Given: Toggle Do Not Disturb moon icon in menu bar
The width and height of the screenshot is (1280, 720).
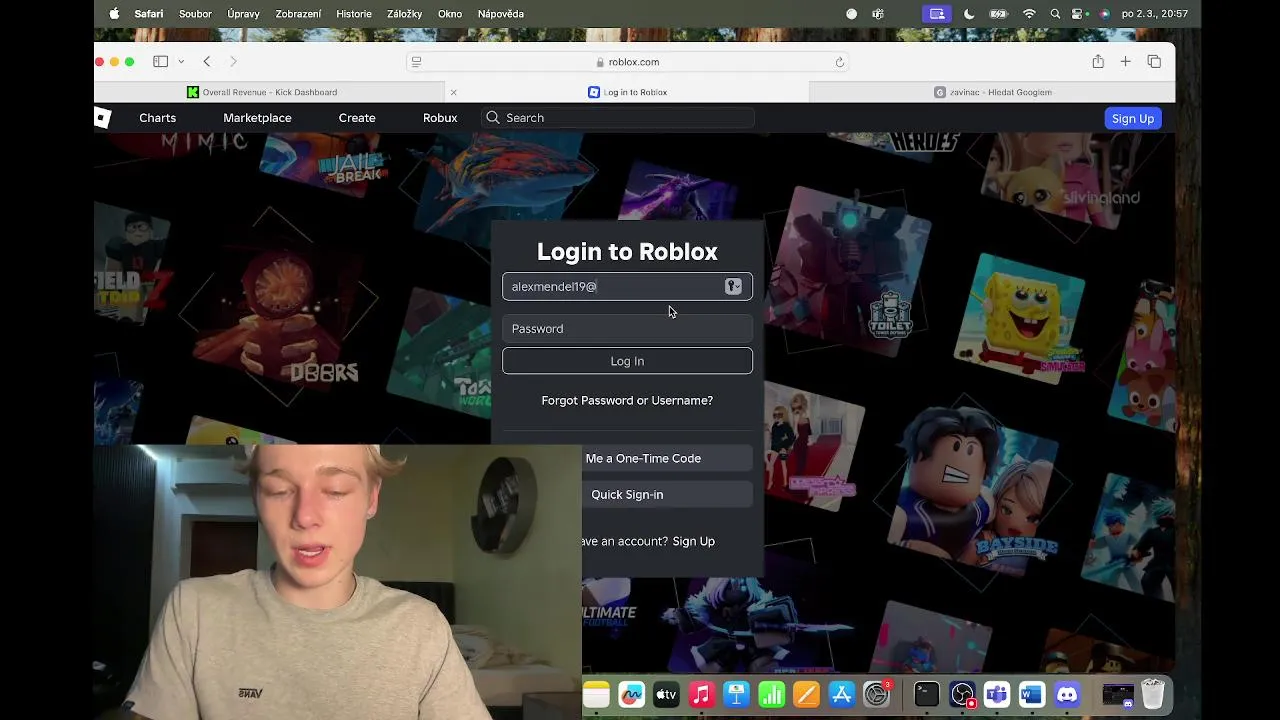Looking at the screenshot, I should coord(969,14).
